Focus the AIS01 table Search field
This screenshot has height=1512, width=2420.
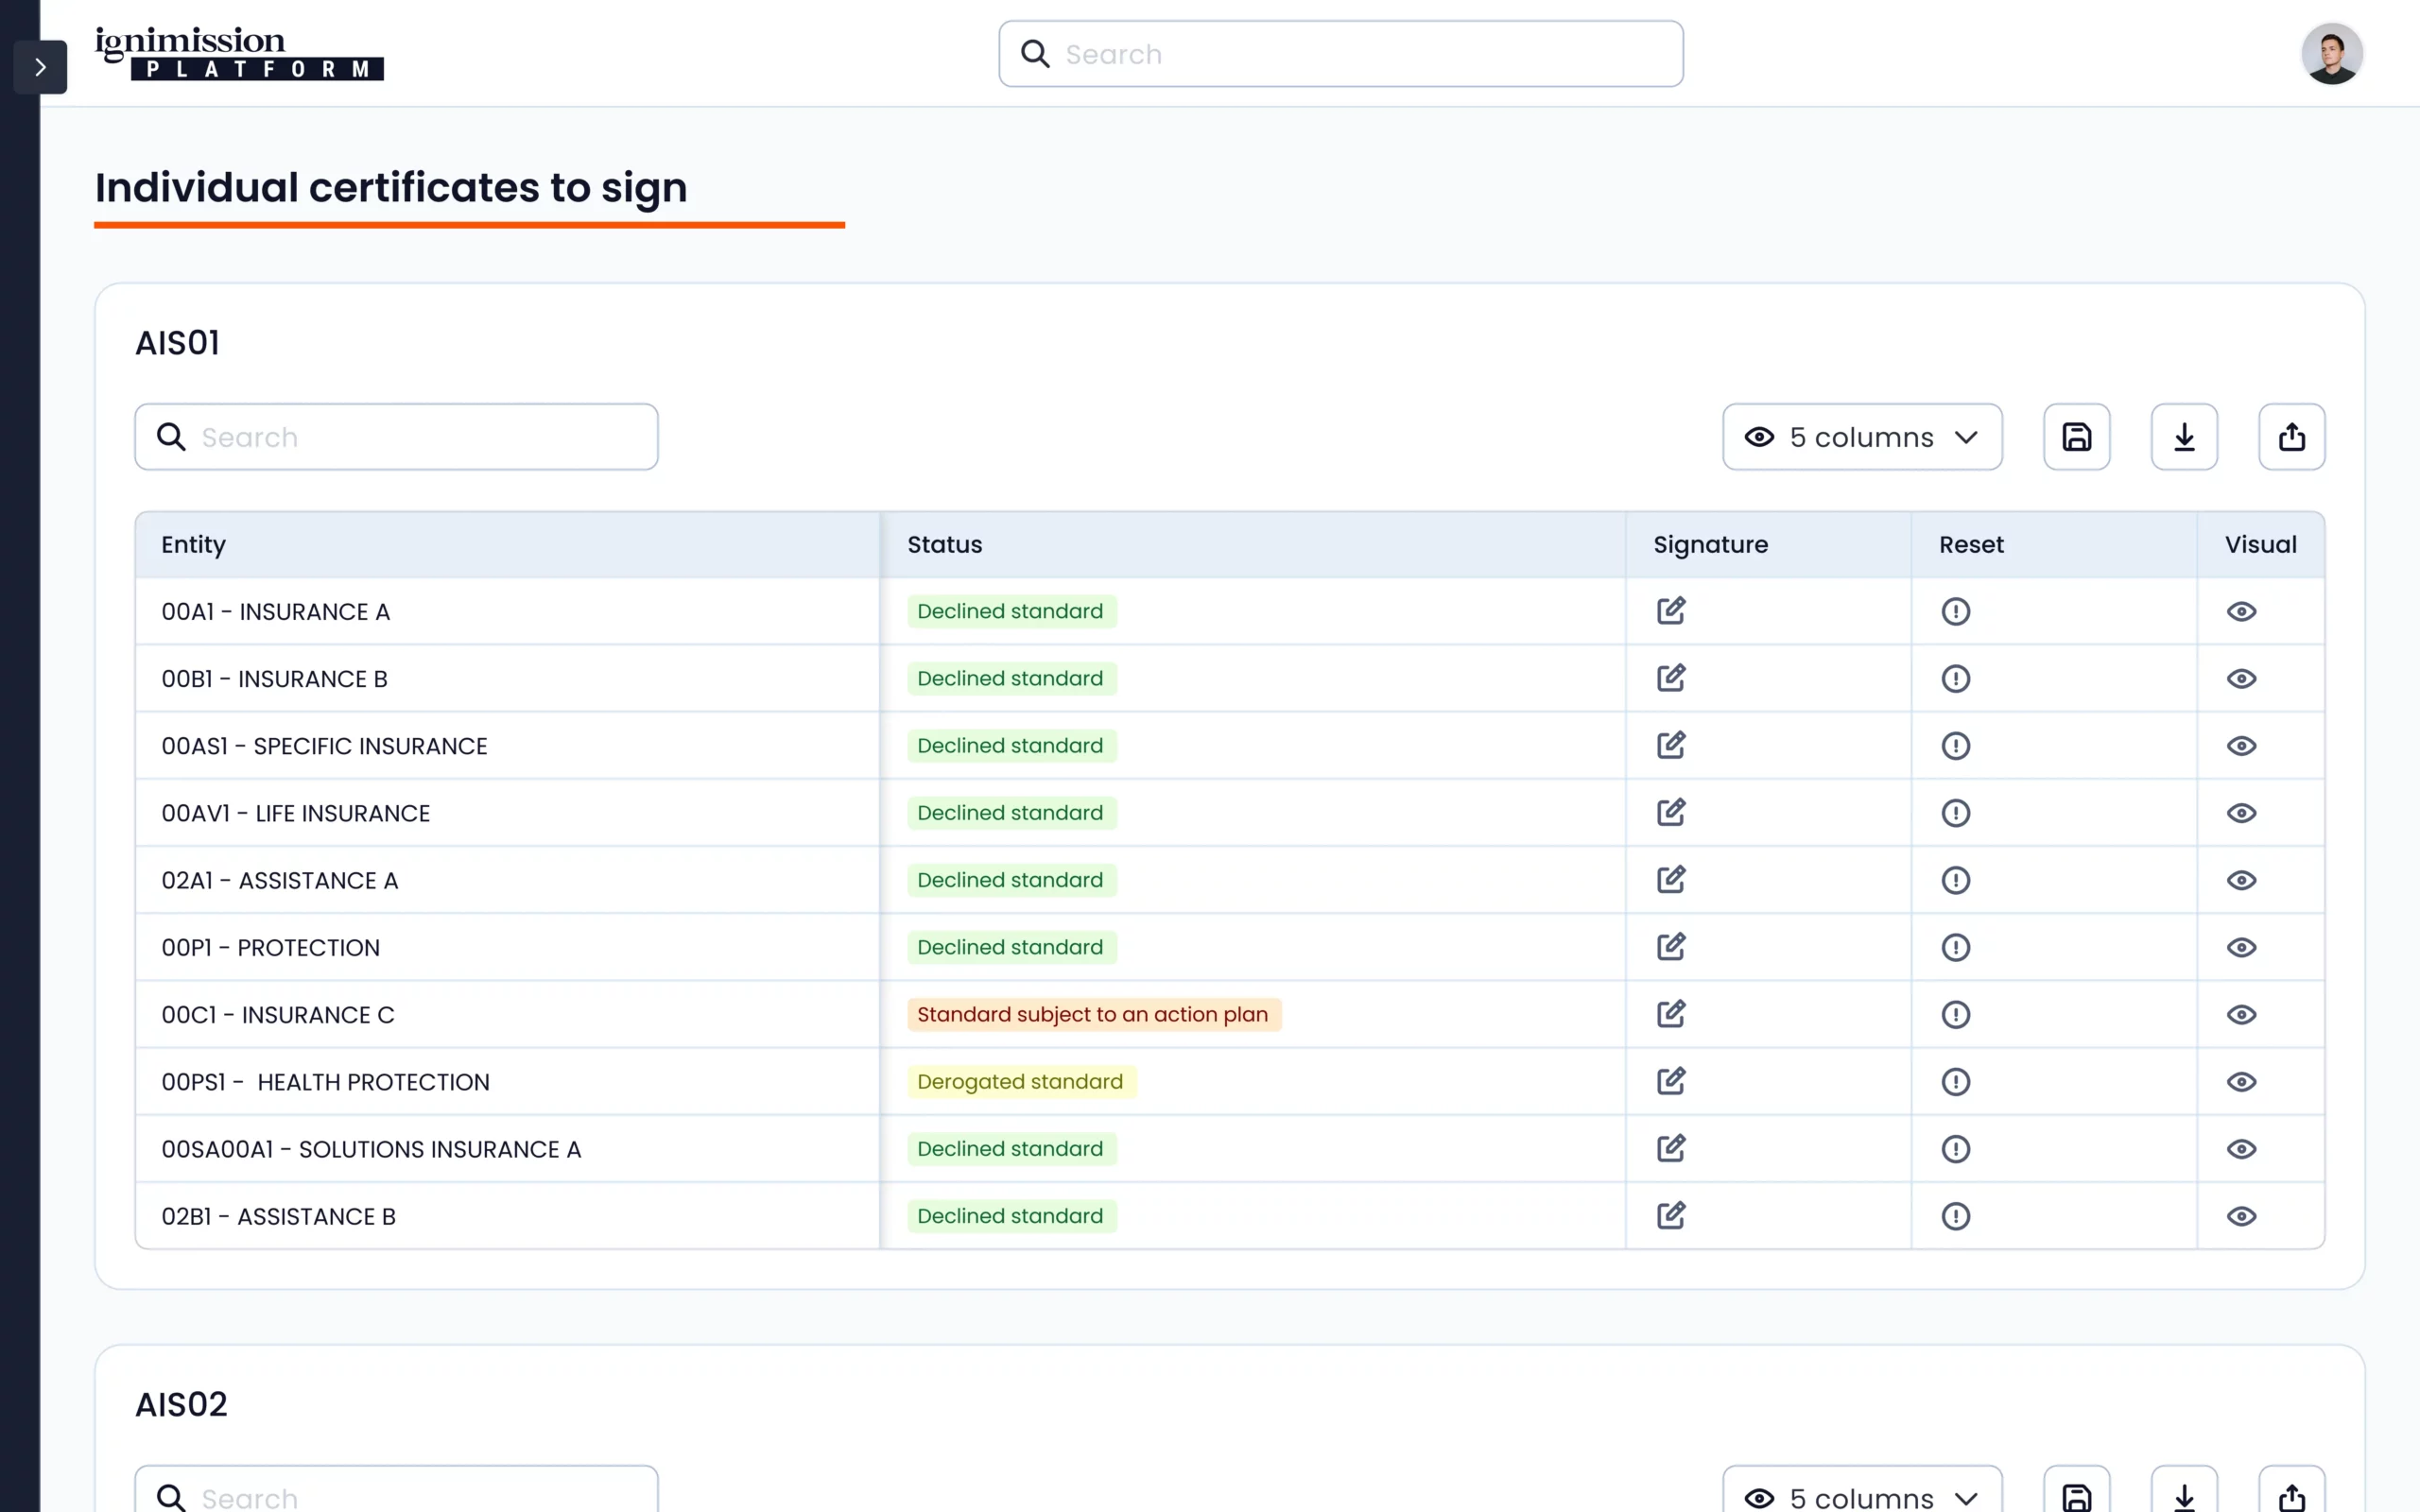[396, 437]
